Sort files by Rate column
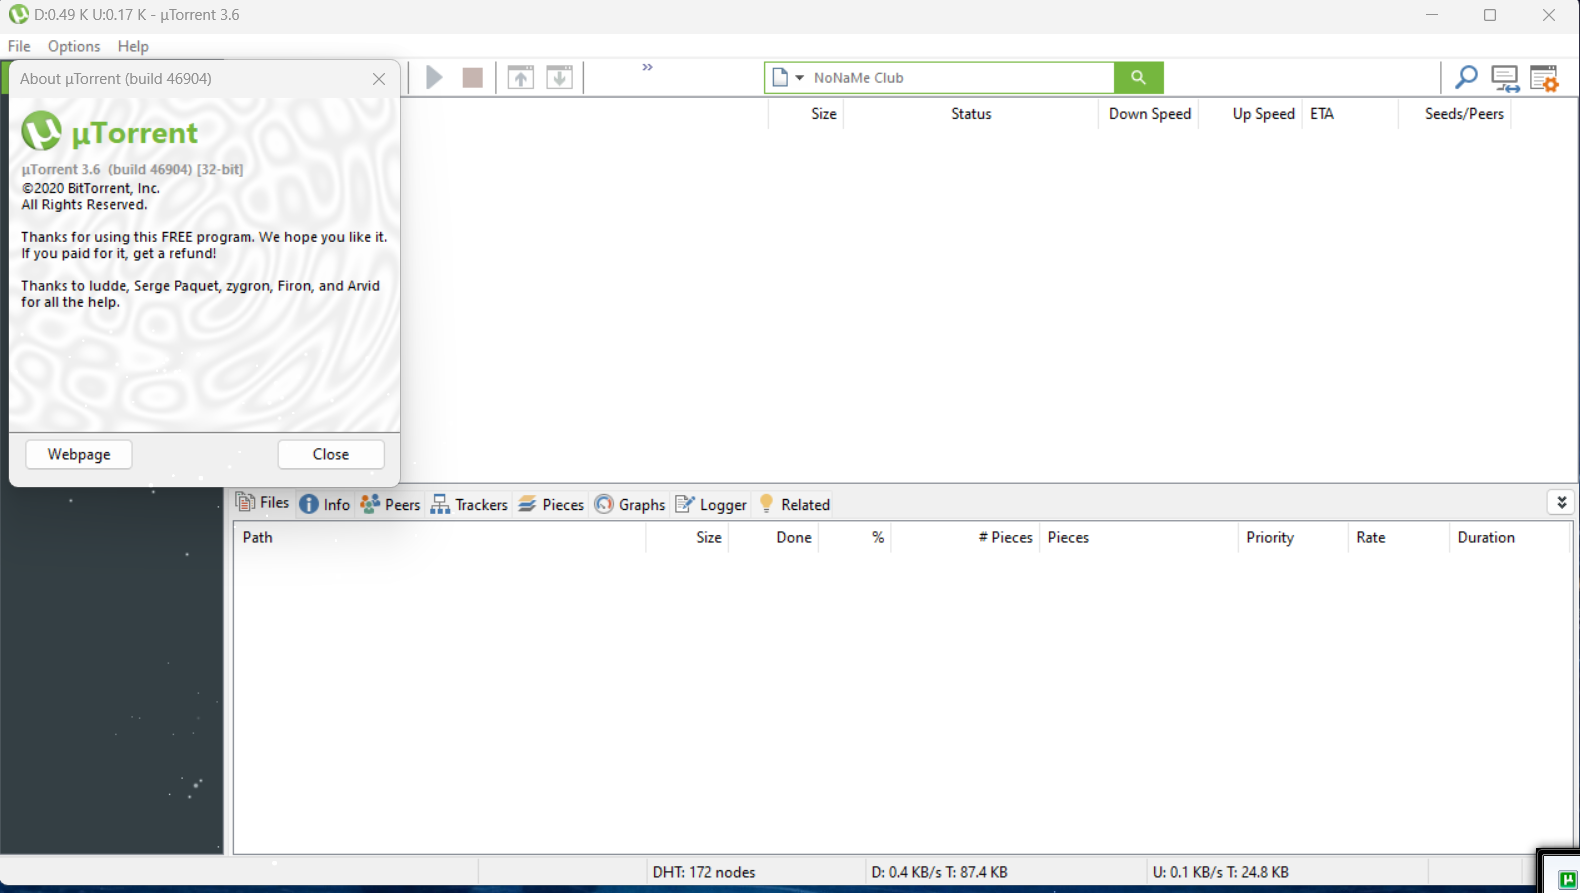The image size is (1580, 893). point(1398,537)
